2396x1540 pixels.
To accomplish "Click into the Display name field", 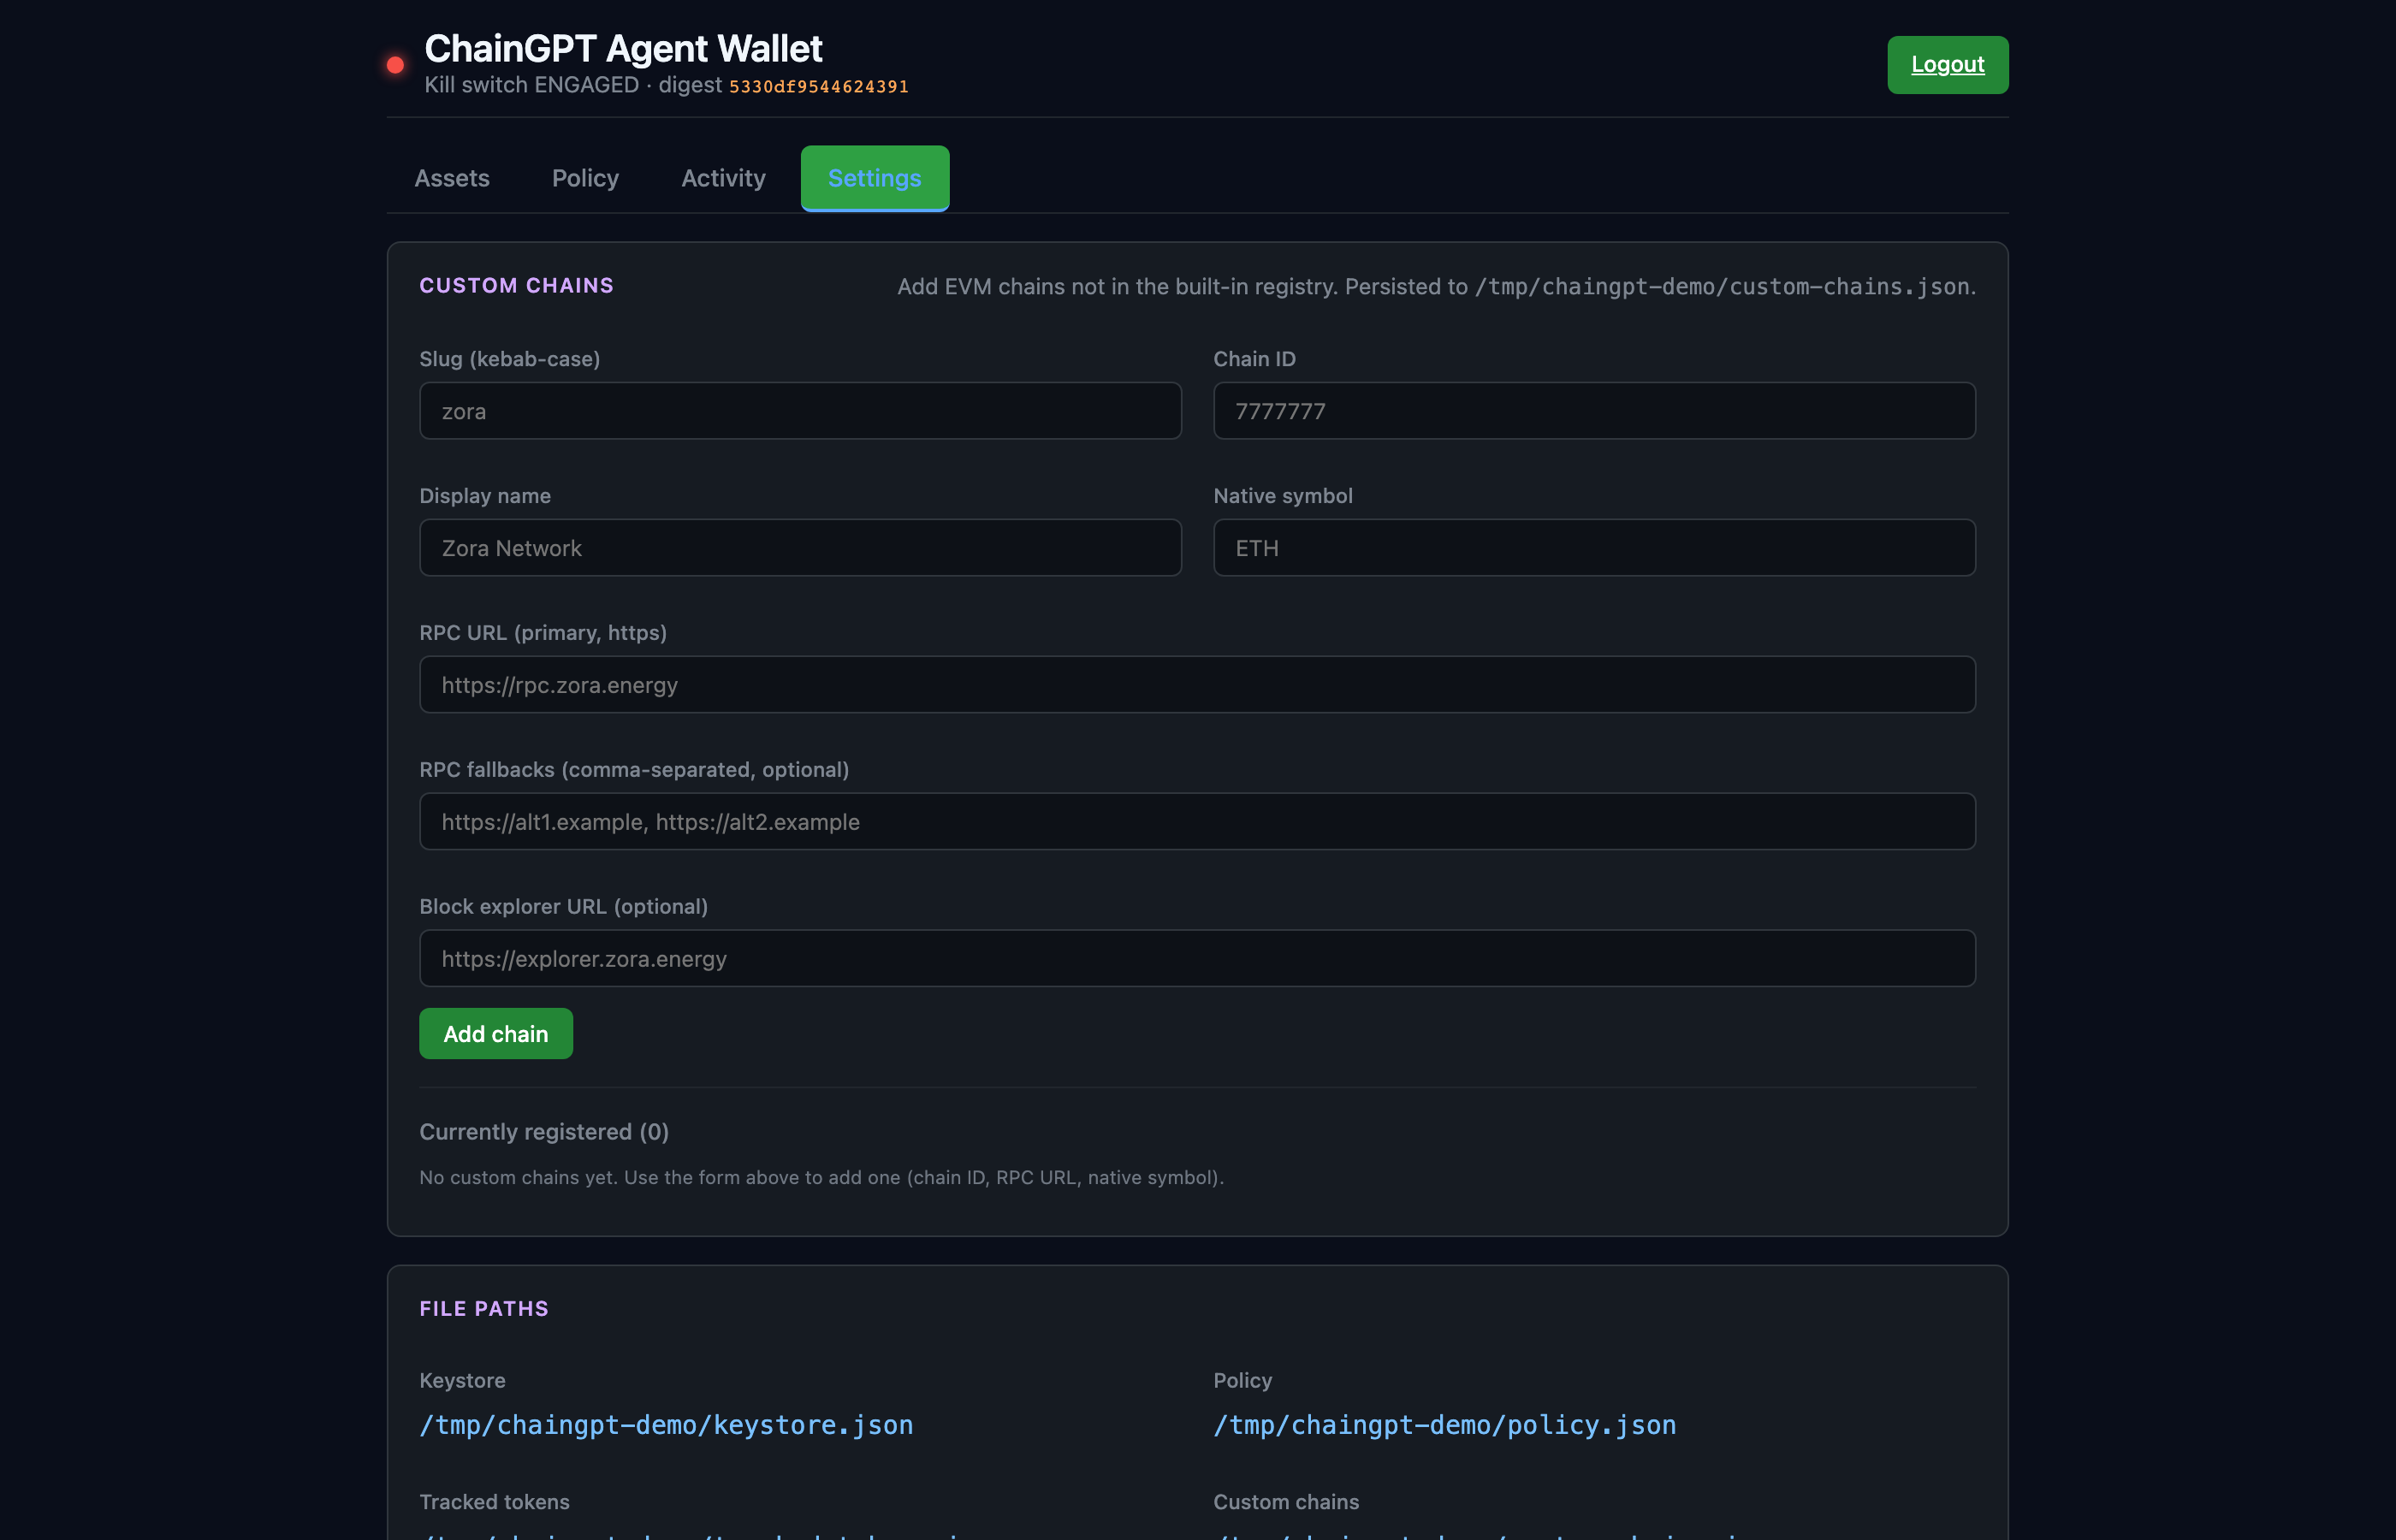I will tap(800, 548).
